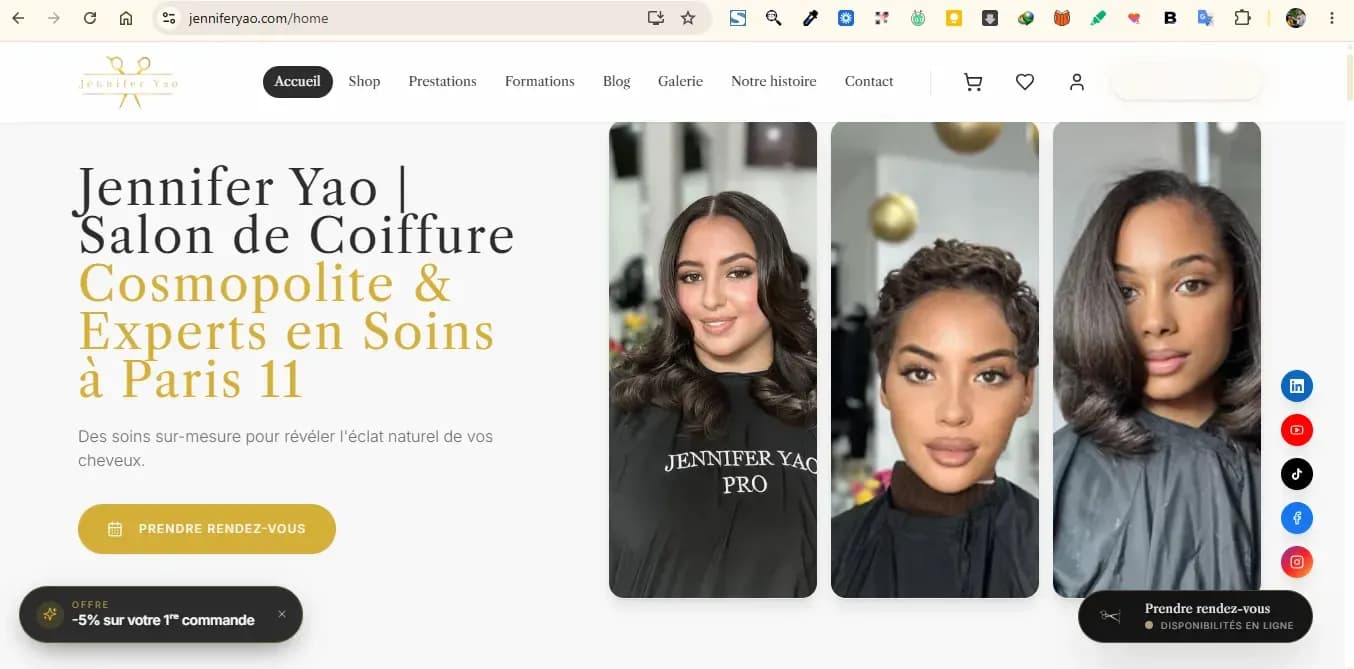The height and width of the screenshot is (669, 1354).
Task: Activate the eyedropper color picker extension
Action: pos(810,18)
